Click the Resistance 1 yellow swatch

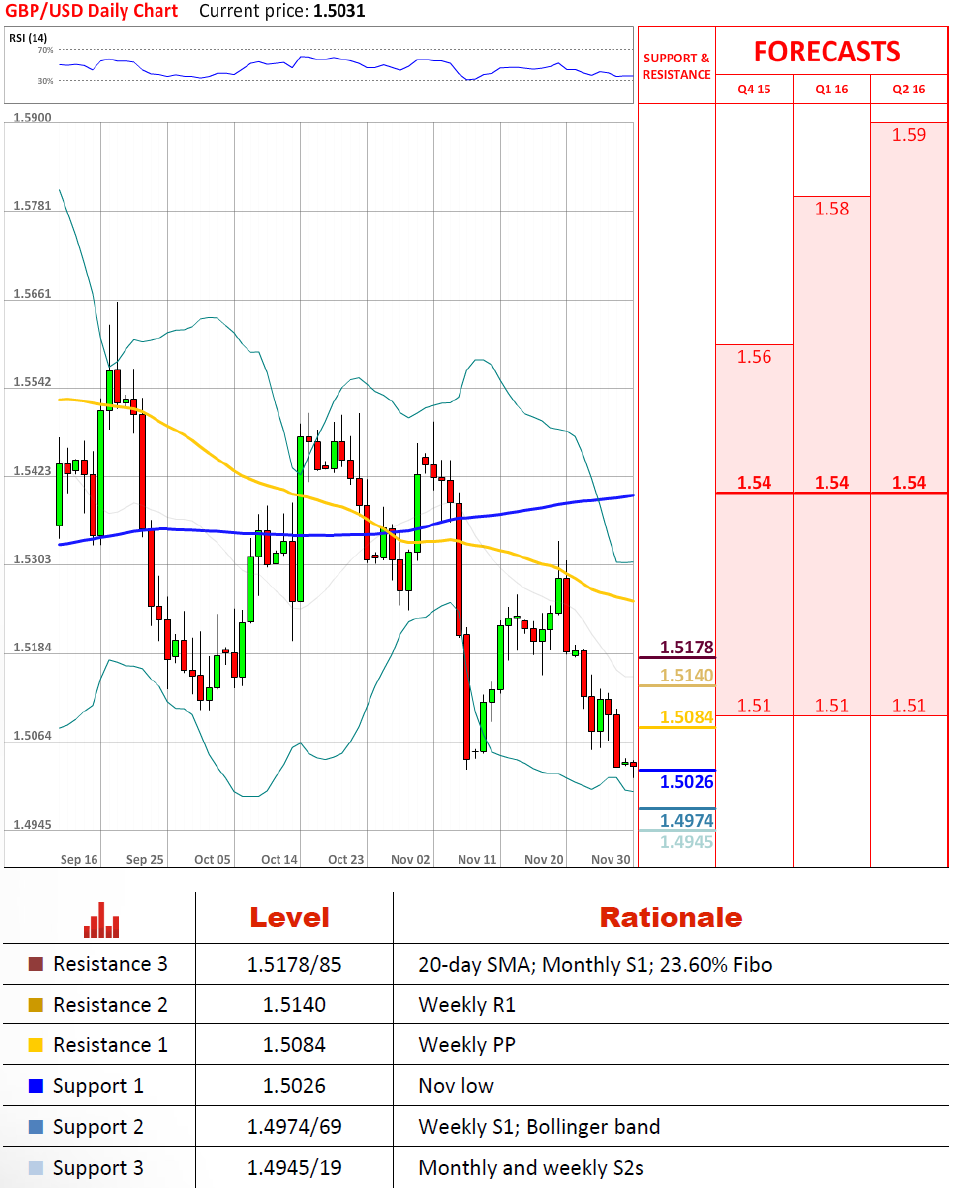coord(36,1045)
